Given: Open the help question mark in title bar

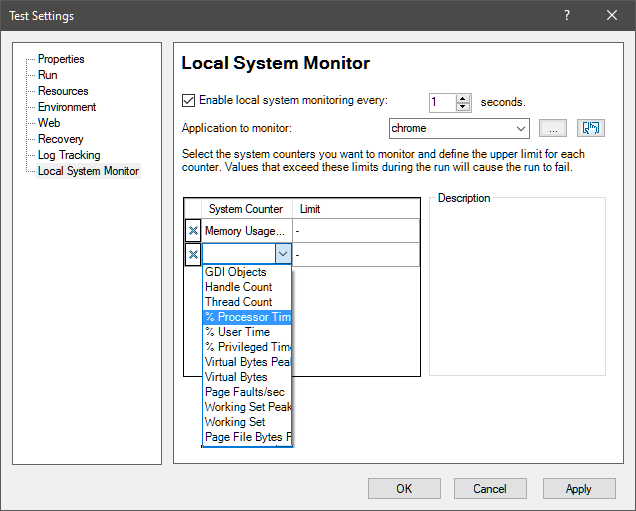Looking at the screenshot, I should tap(567, 15).
